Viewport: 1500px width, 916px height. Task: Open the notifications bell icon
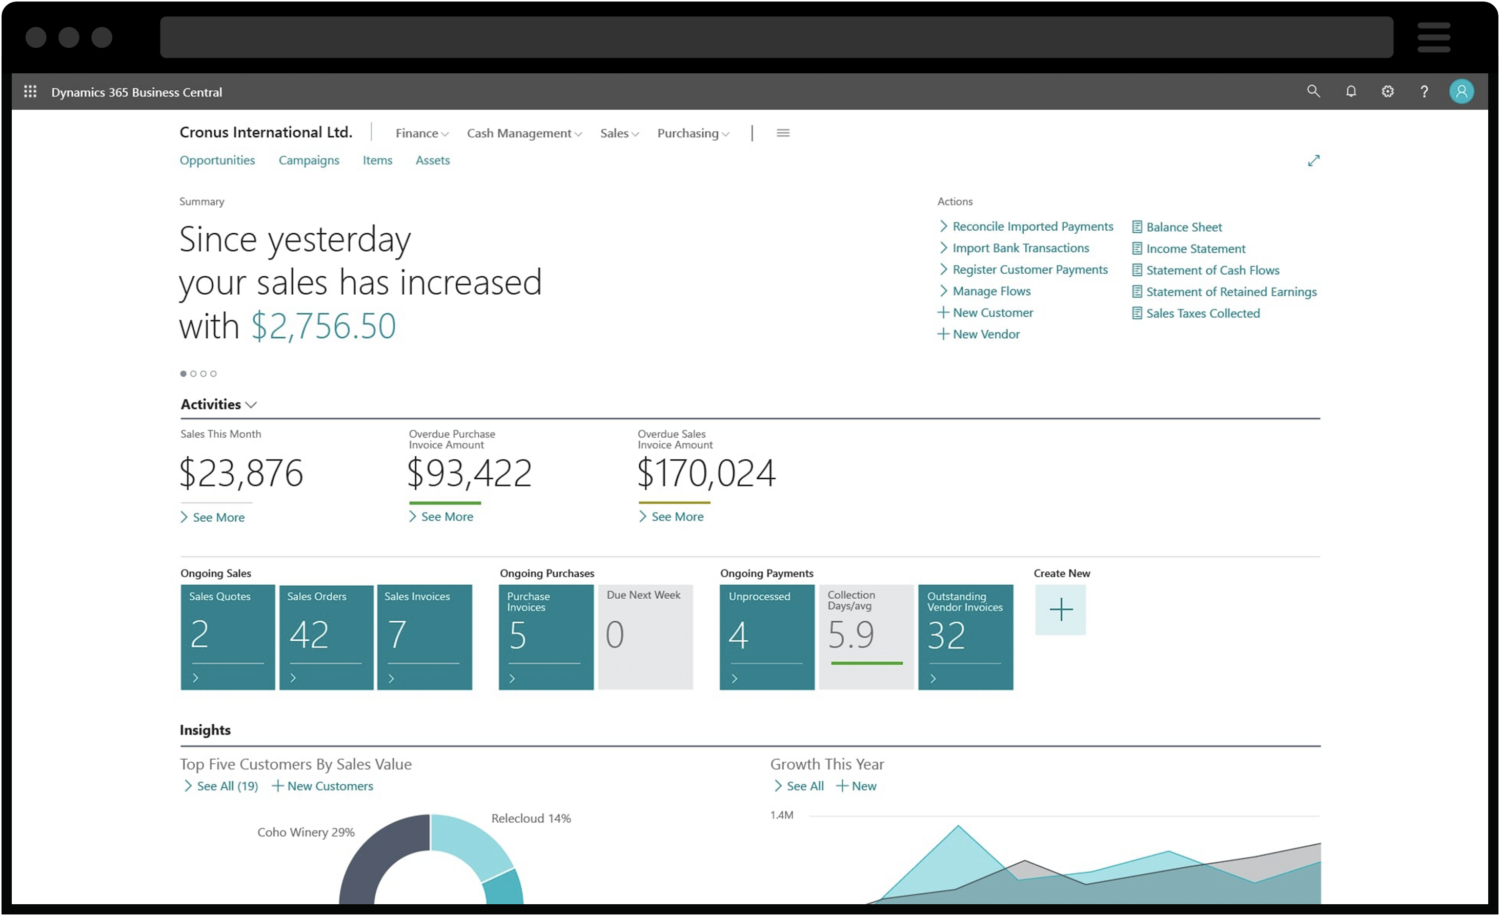tap(1350, 91)
